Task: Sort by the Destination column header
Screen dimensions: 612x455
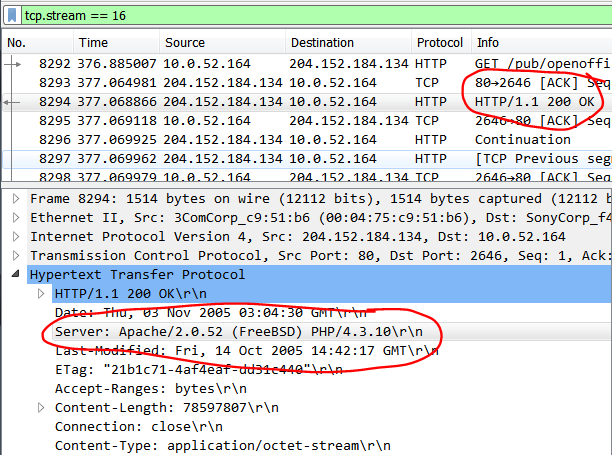Action: (349, 43)
